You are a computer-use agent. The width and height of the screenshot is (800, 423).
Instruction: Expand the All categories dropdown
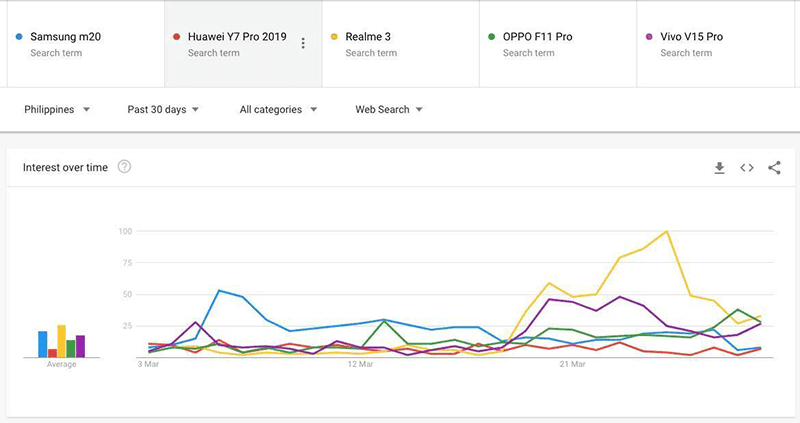278,110
